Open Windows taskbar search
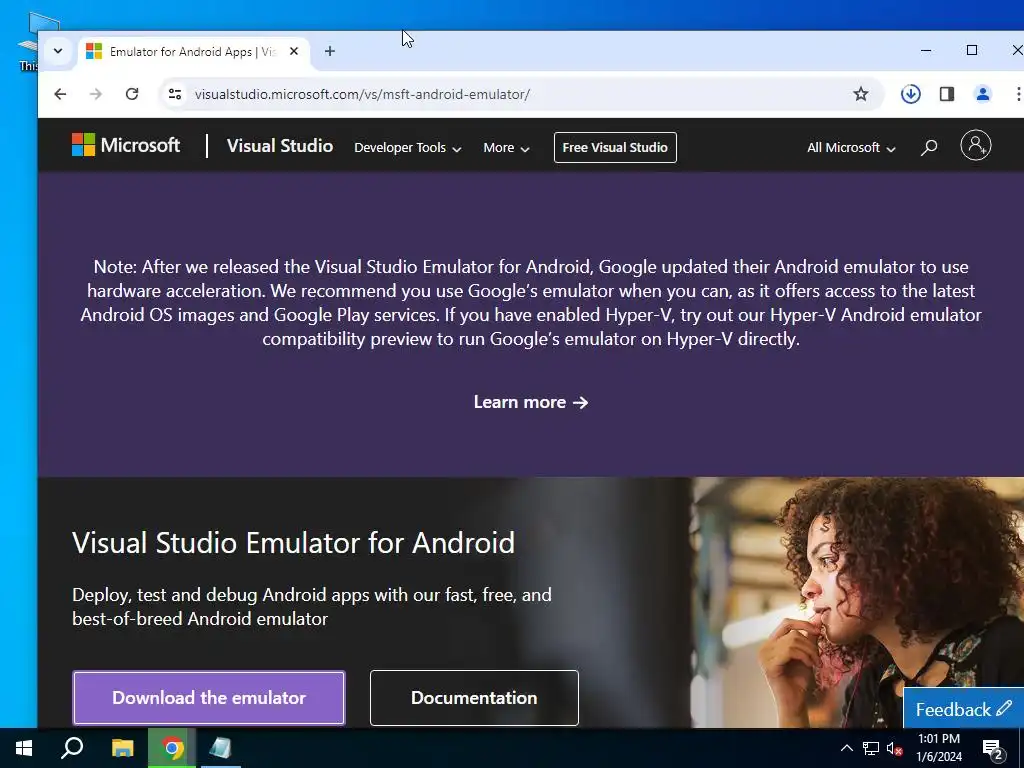Screen dimensions: 1024x768 click(72, 748)
